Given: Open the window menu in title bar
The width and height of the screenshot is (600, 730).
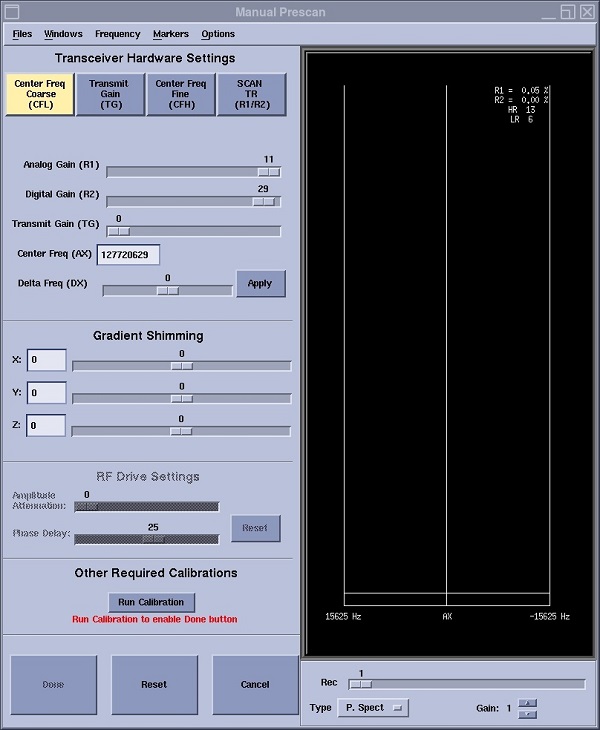Looking at the screenshot, I should [x=12, y=12].
